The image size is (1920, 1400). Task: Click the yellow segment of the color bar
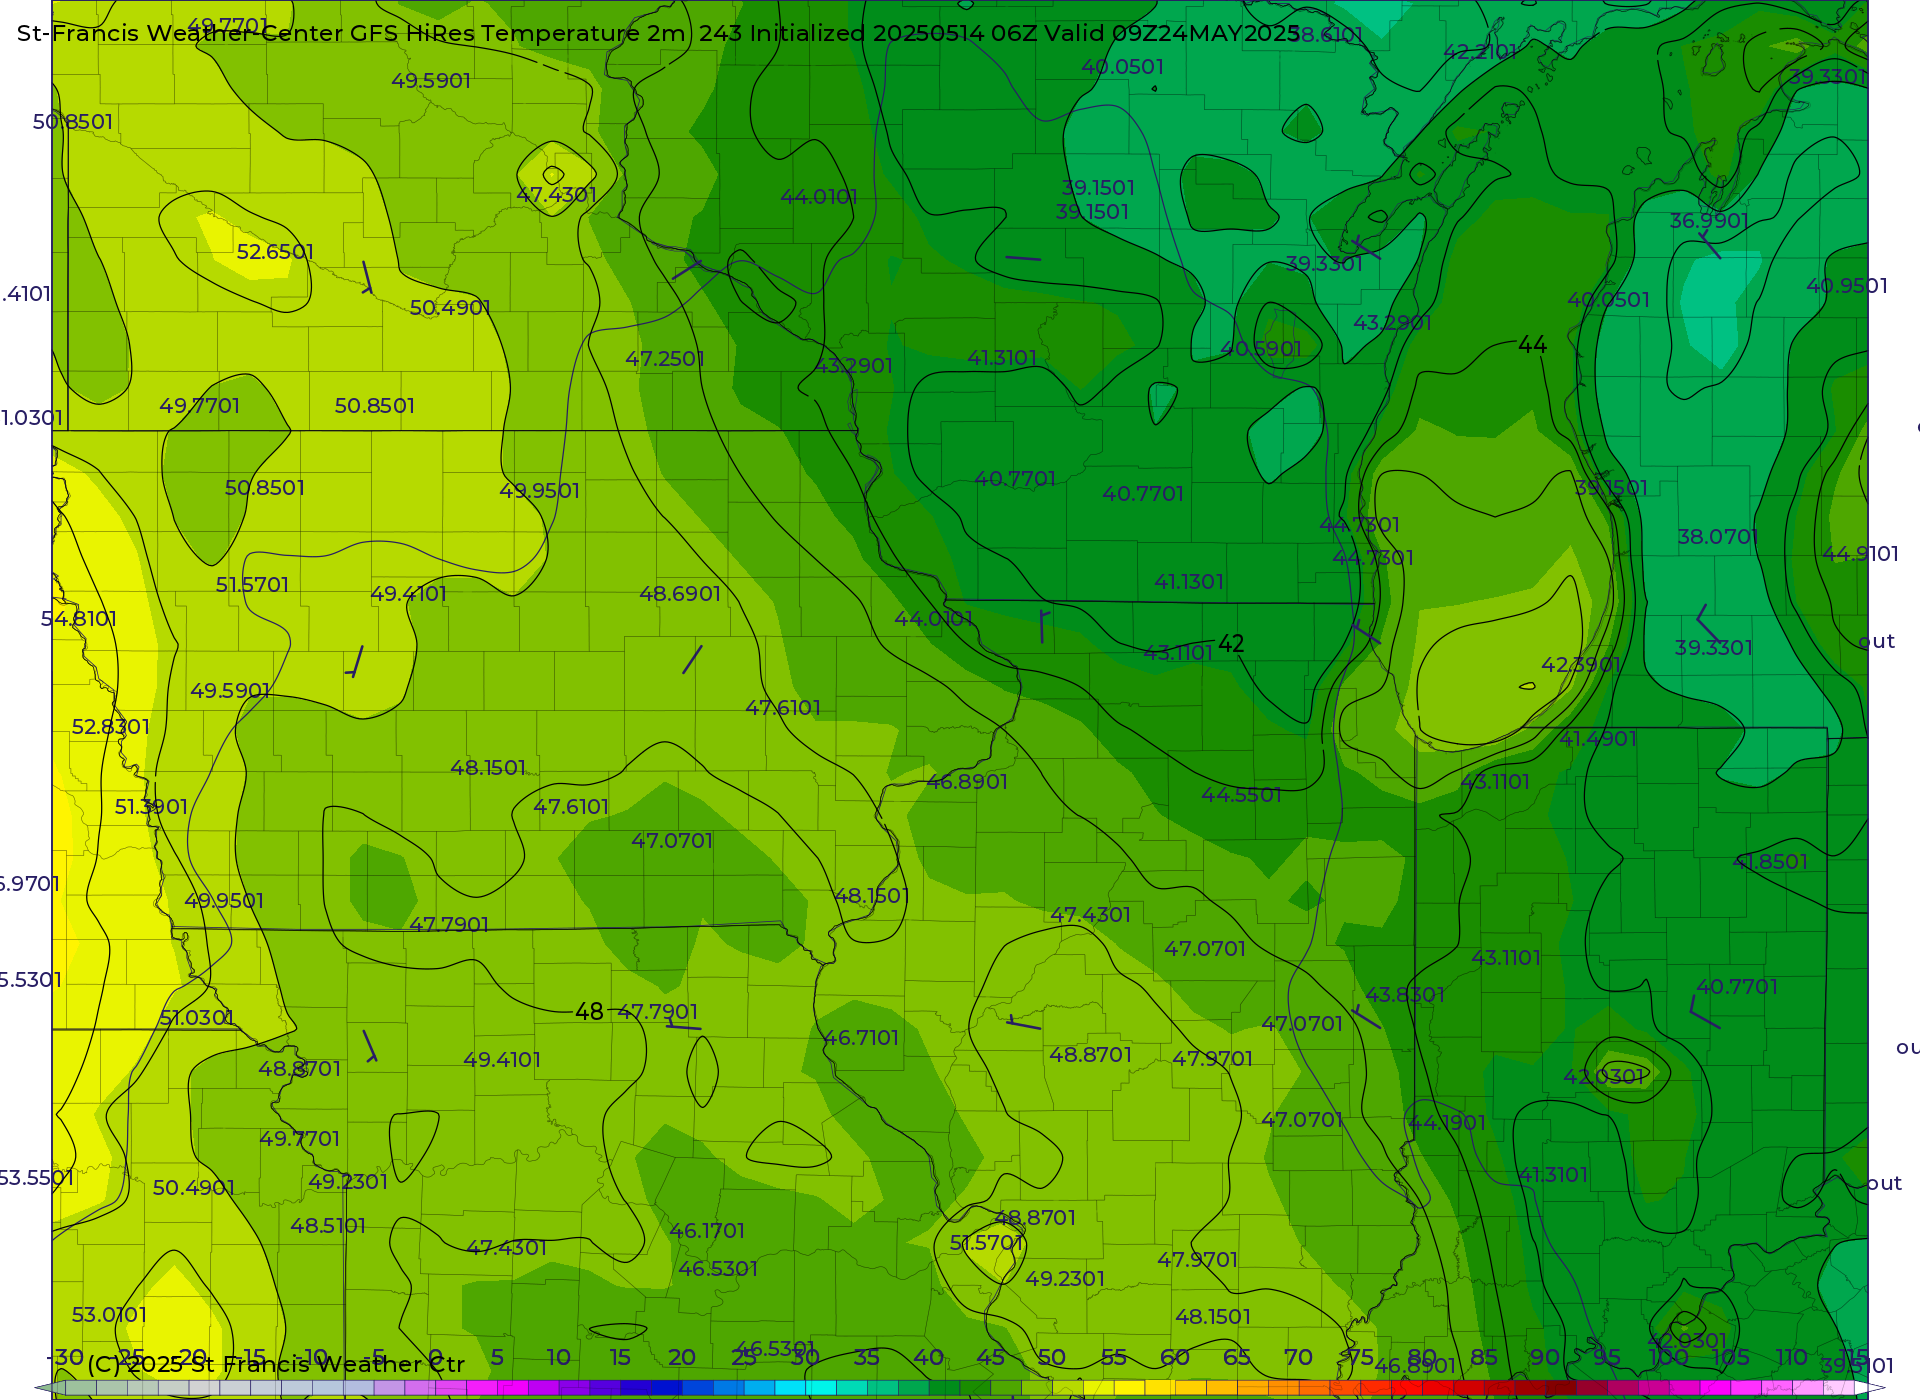(1130, 1388)
